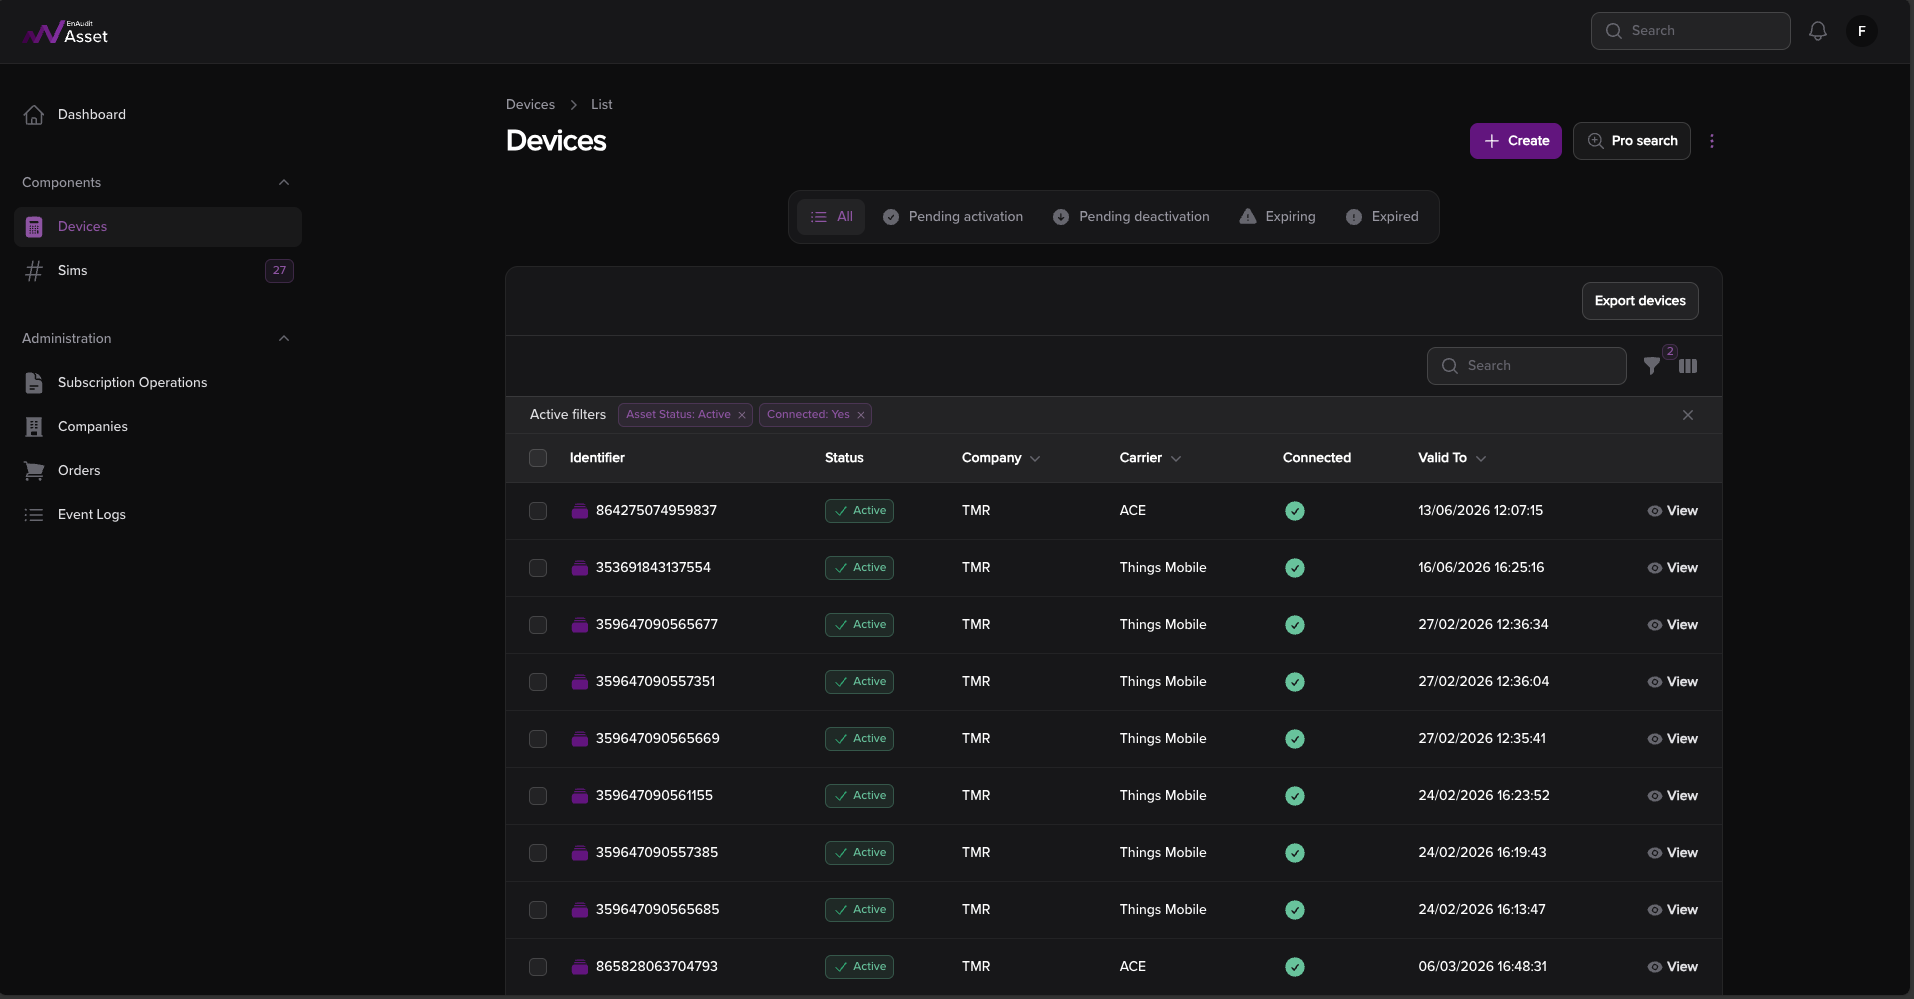Click the Sims hash icon
The width and height of the screenshot is (1914, 999).
[x=34, y=271]
